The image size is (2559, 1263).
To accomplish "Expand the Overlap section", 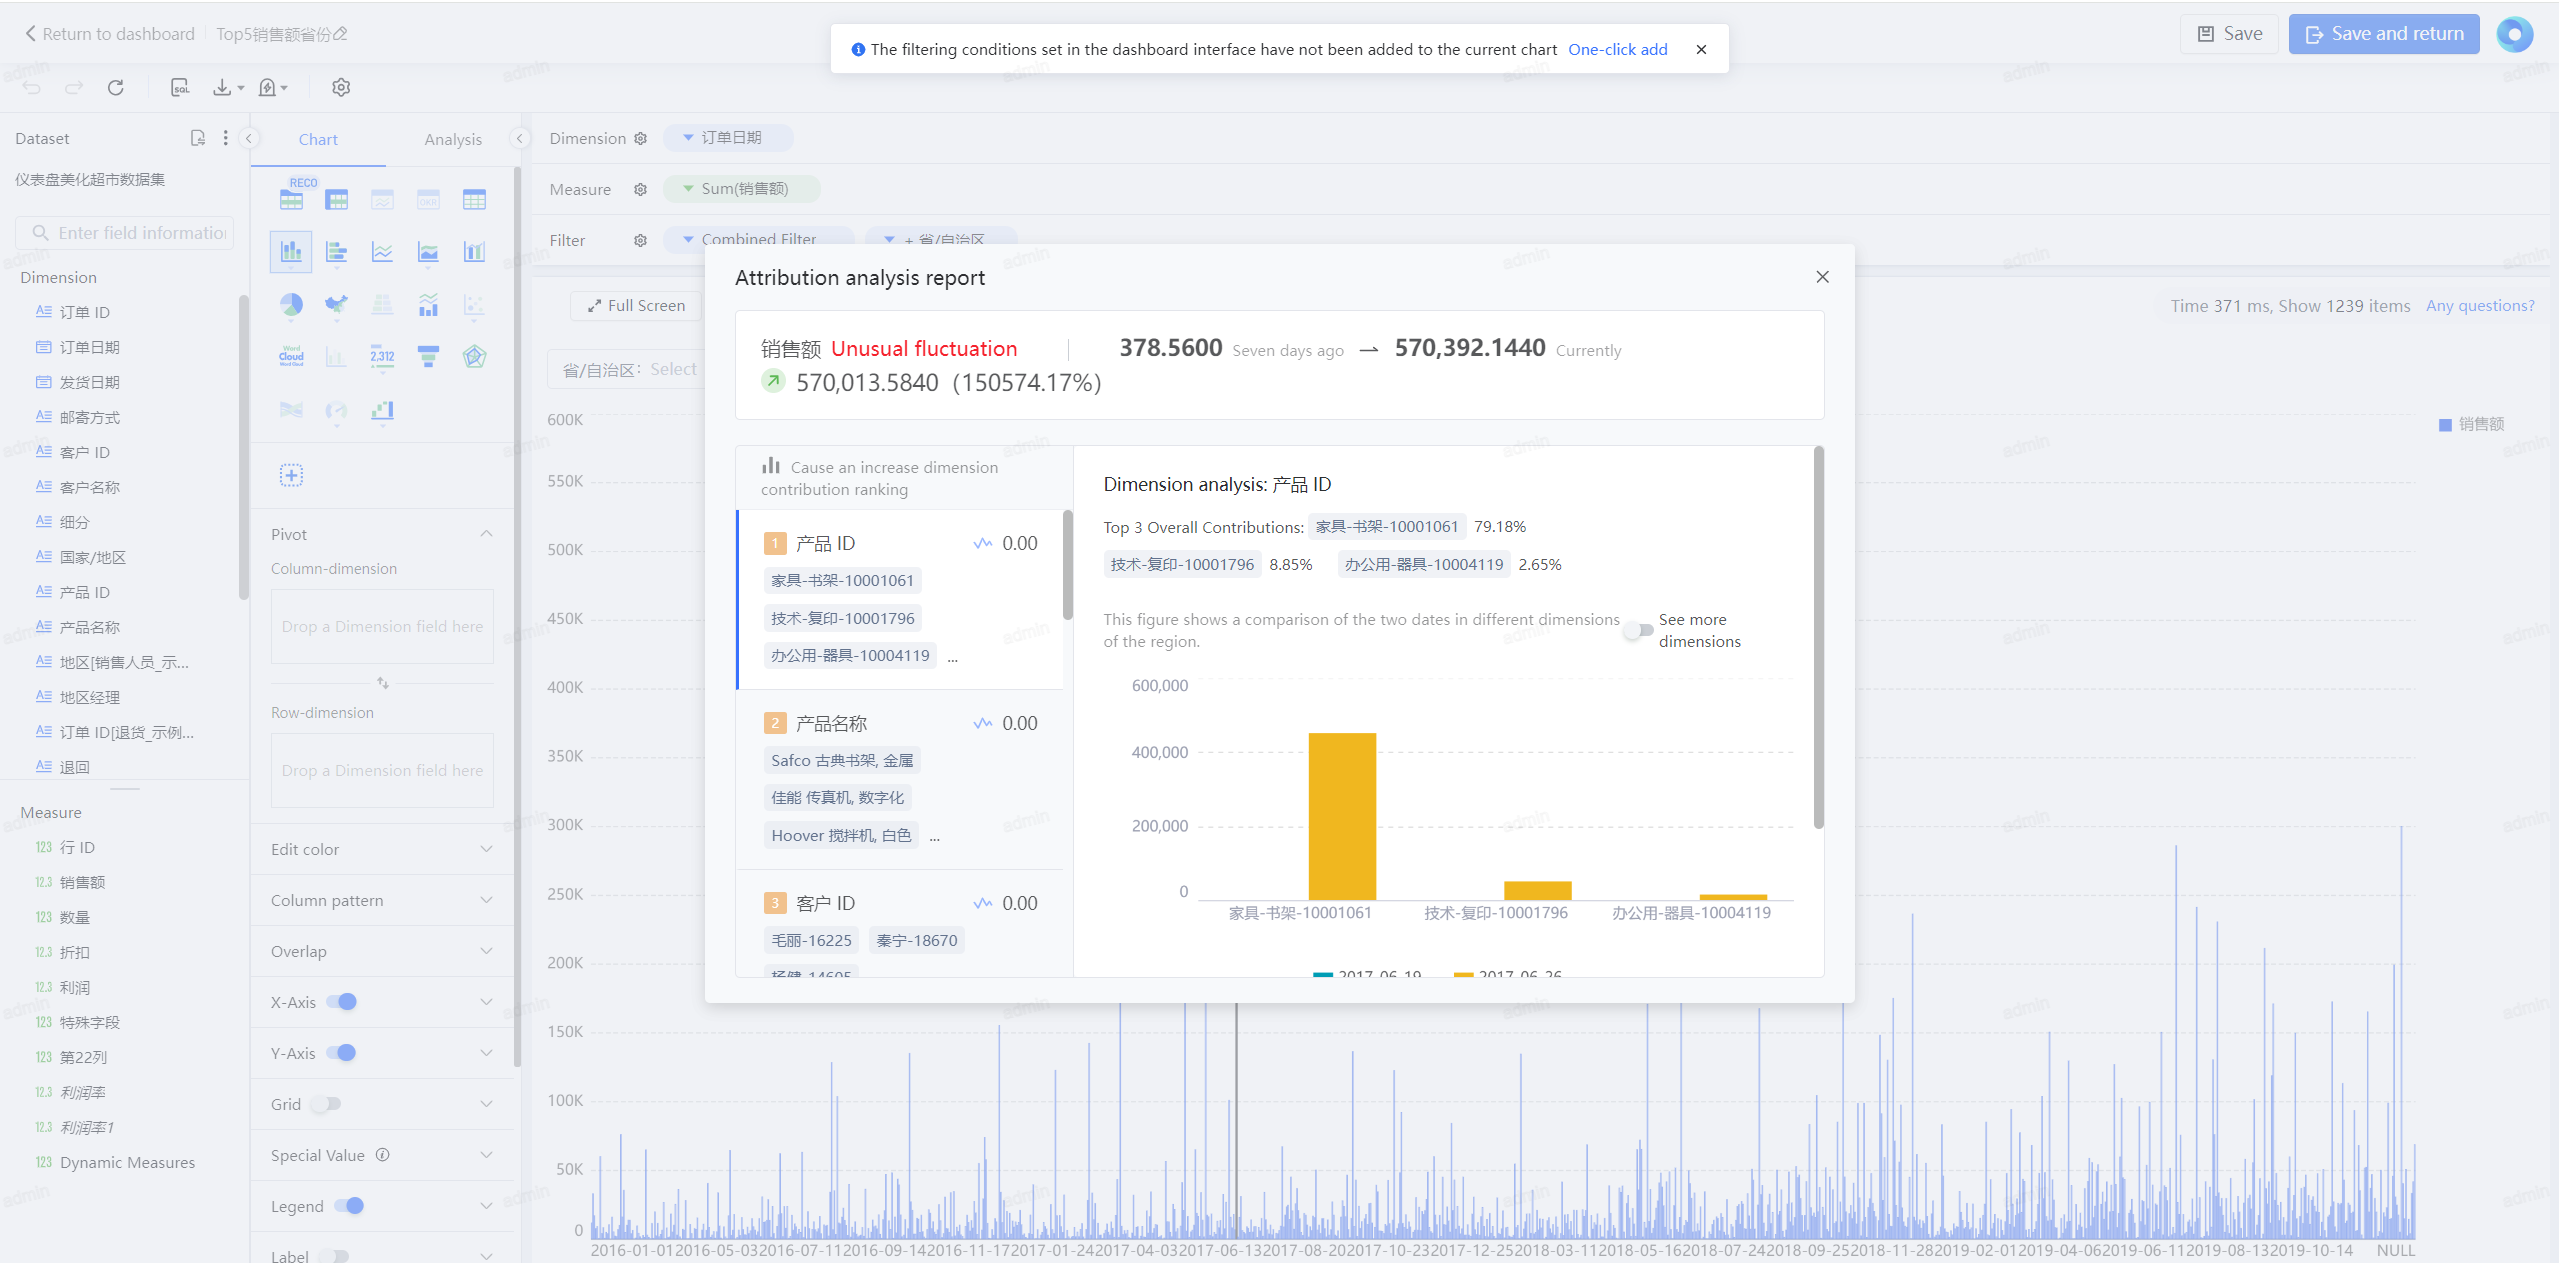I will click(382, 952).
